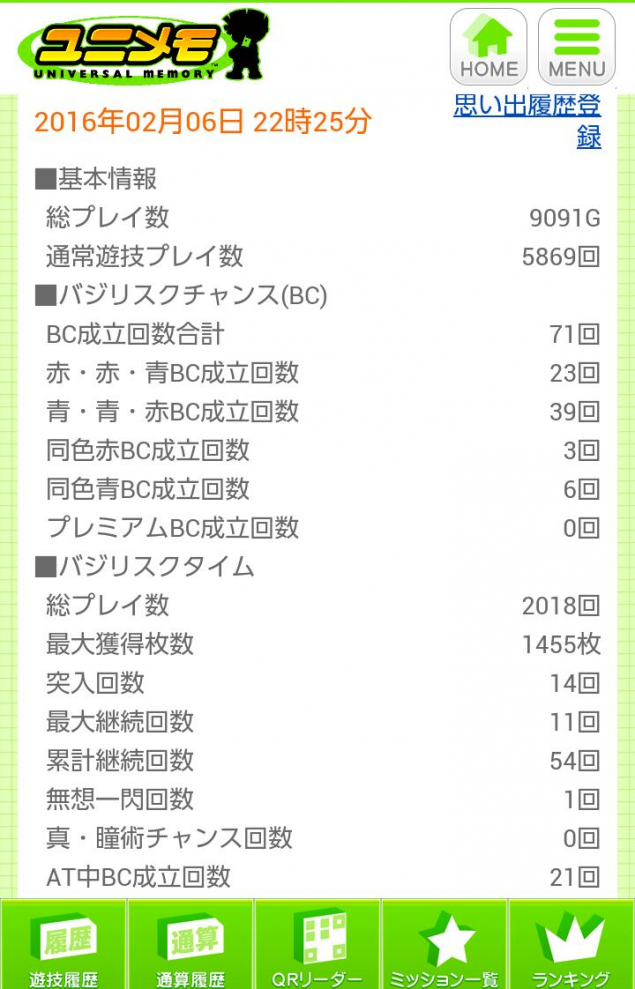The height and width of the screenshot is (989, 635).
Task: Tap the HOME house icon
Action: (488, 47)
